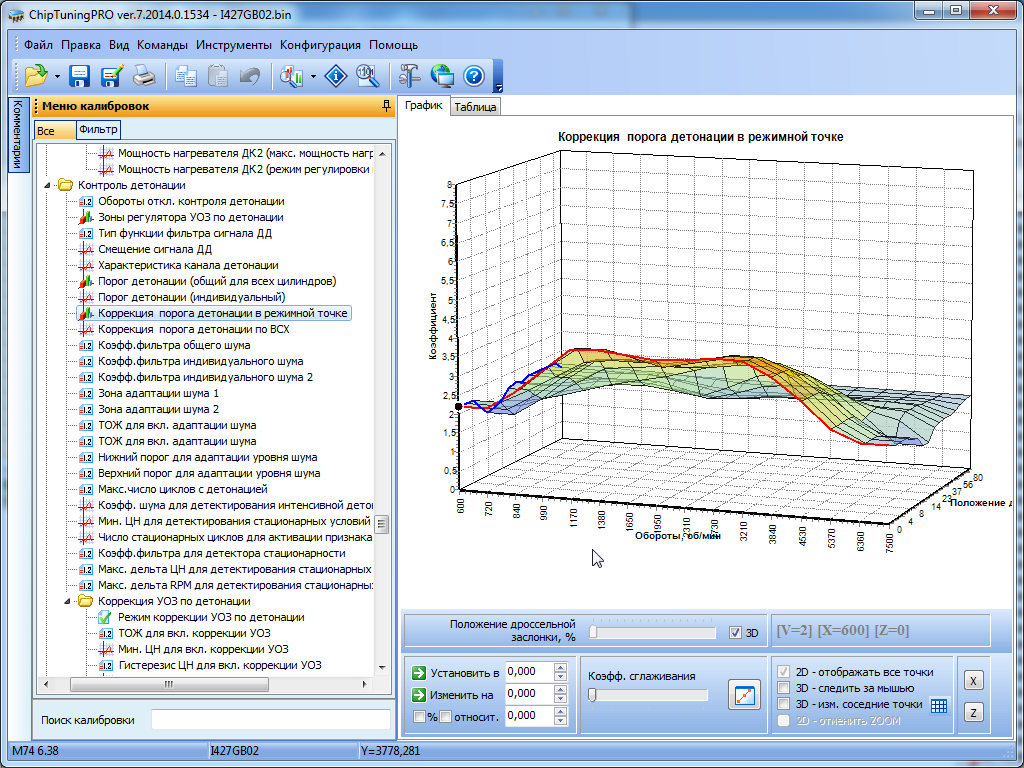This screenshot has height=768, width=1024.
Task: Click the hex search magnifier icon
Action: tap(367, 76)
